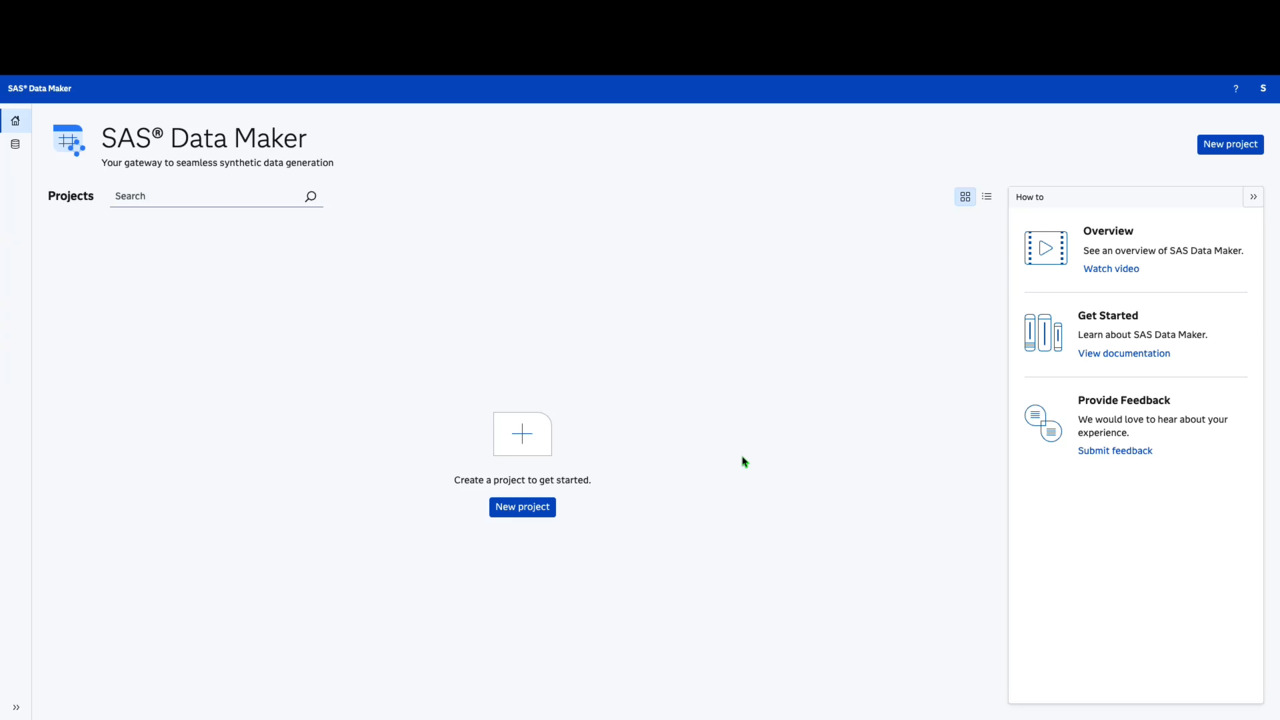Switch to grid view of projects

click(x=965, y=197)
